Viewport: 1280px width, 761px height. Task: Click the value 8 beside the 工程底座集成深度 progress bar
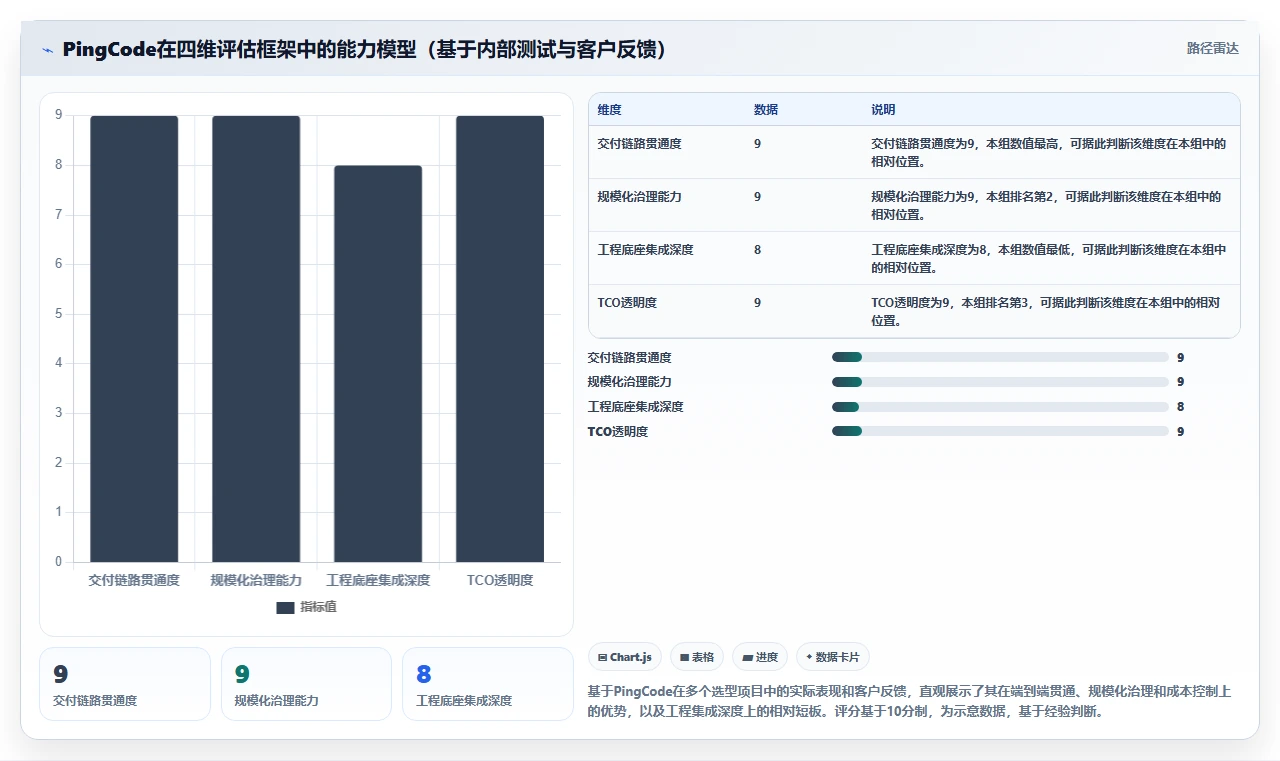(x=1181, y=407)
